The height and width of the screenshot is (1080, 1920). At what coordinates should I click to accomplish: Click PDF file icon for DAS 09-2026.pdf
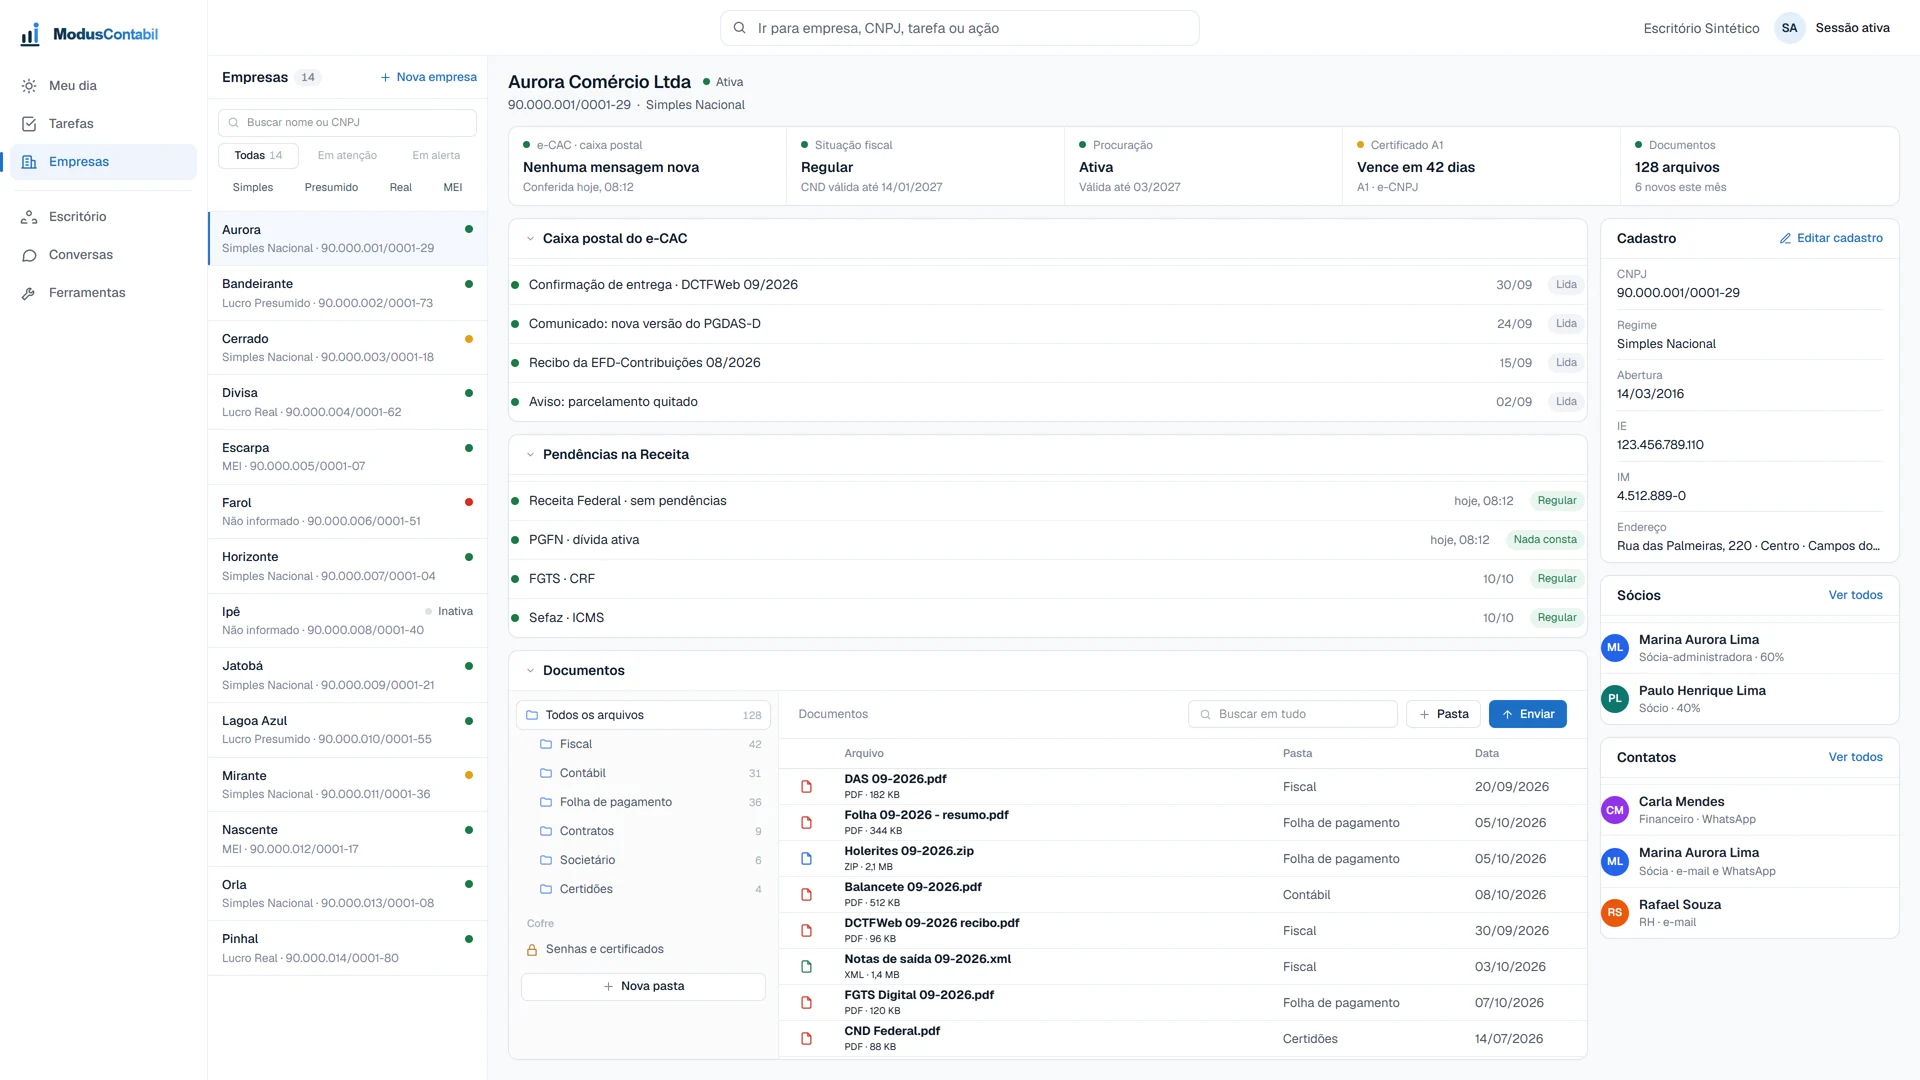[806, 787]
